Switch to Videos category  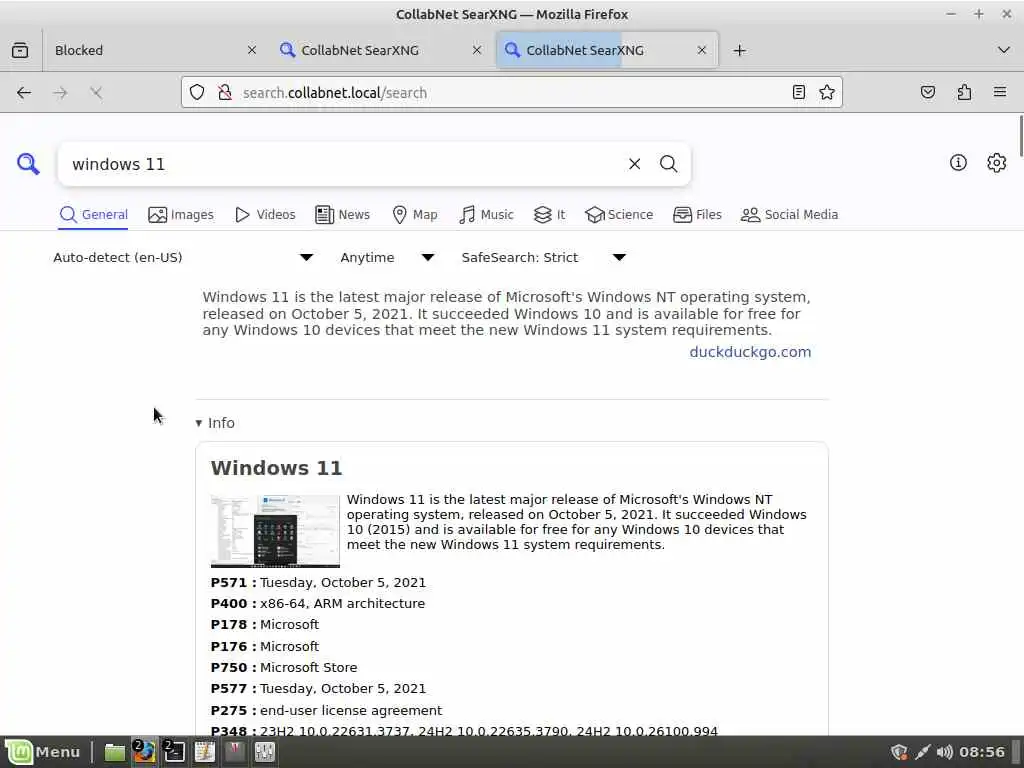coord(265,215)
